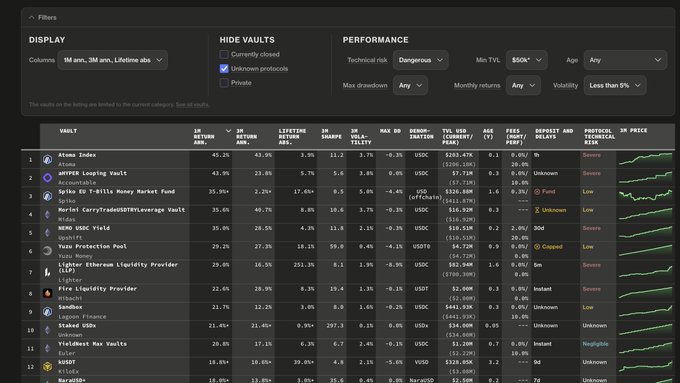Click the hourglass Unknown icon for Morini
Viewport: 680px width, 383px height.
(x=537, y=210)
